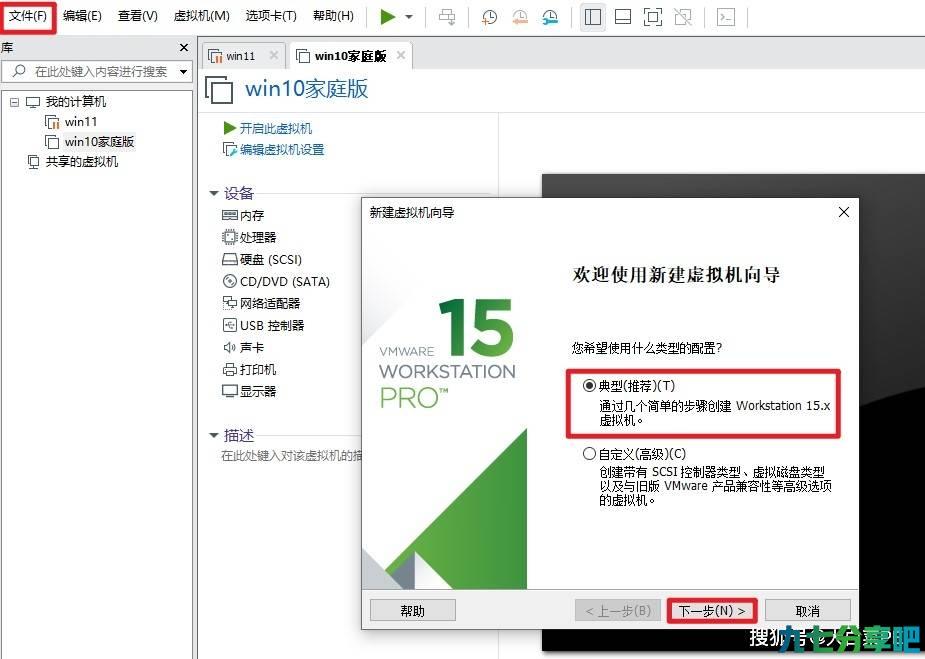Screen dimensions: 925x659
Task: Toggle the library sidebar view icon
Action: tap(593, 17)
